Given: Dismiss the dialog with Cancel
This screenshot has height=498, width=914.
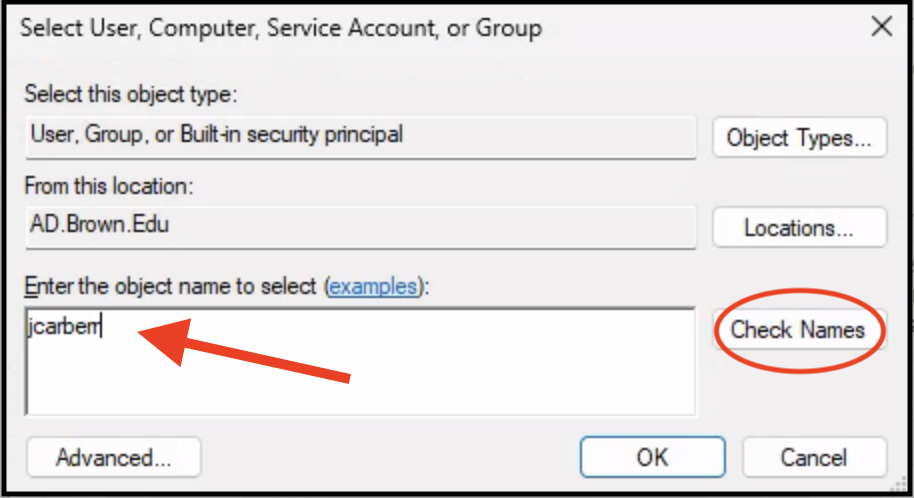Looking at the screenshot, I should click(x=813, y=458).
